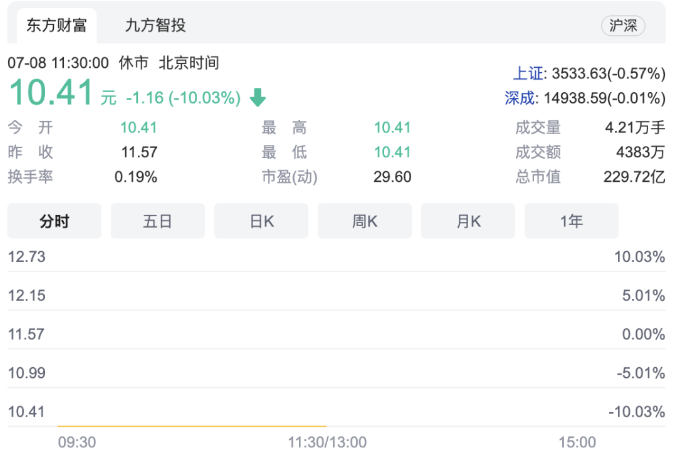This screenshot has width=676, height=459.
Task: Open the 上证 index link
Action: pyautogui.click(x=527, y=73)
